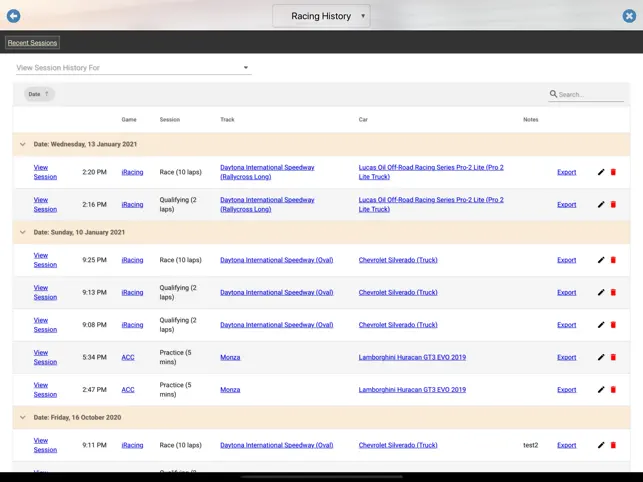
Task: Open View Session for 2:16 PM qualifying
Action: pyautogui.click(x=45, y=205)
